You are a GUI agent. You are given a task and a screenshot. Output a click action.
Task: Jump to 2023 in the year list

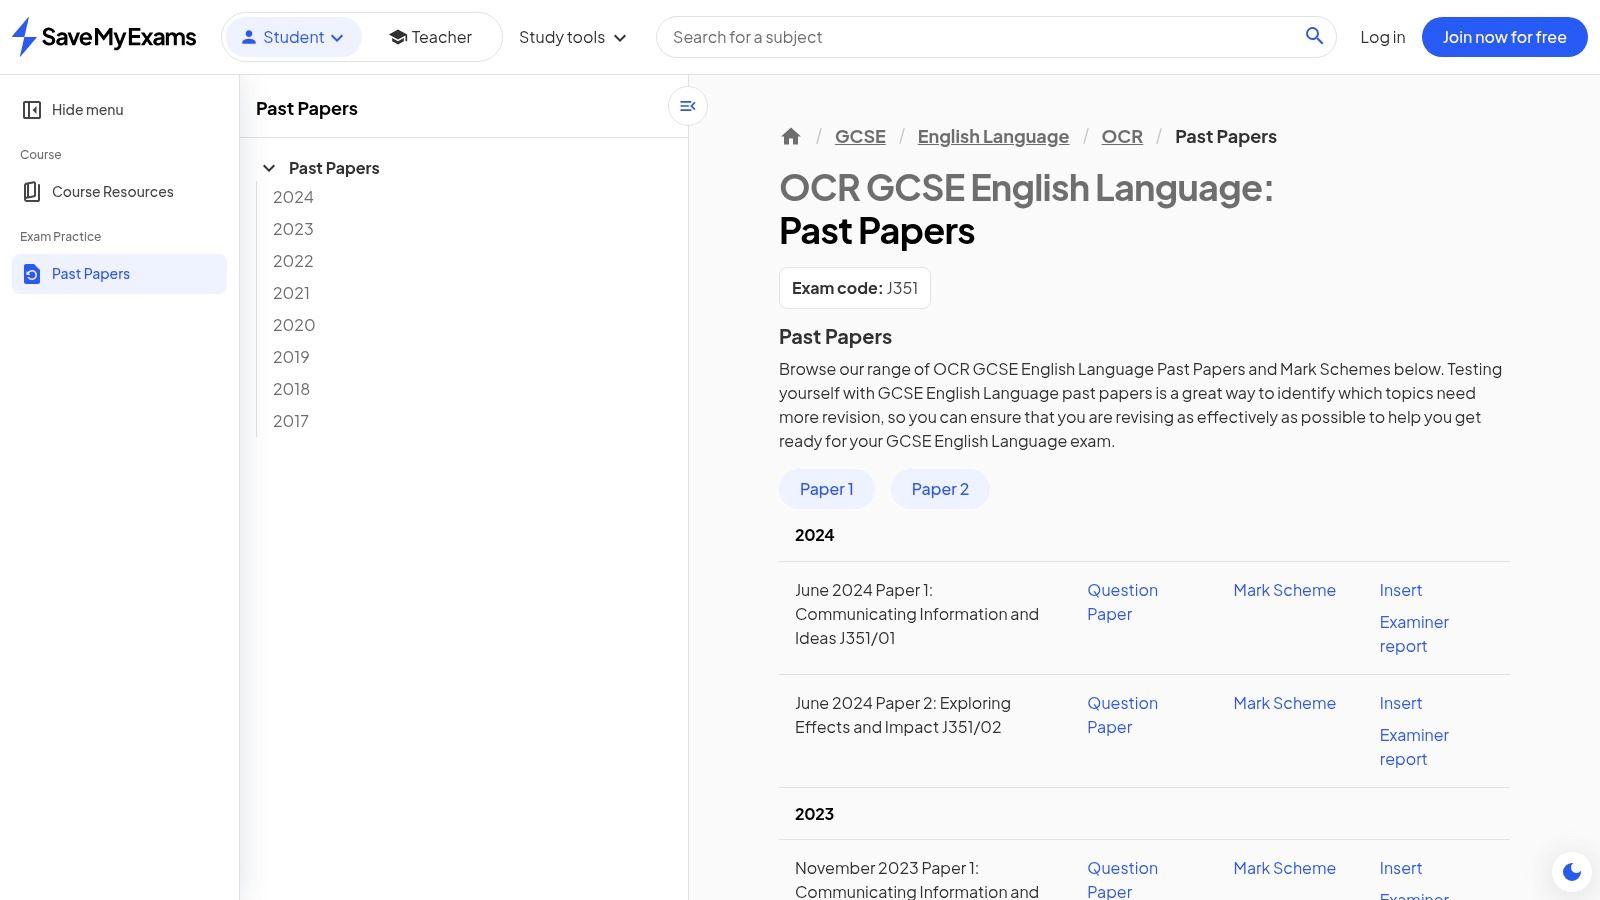(293, 229)
